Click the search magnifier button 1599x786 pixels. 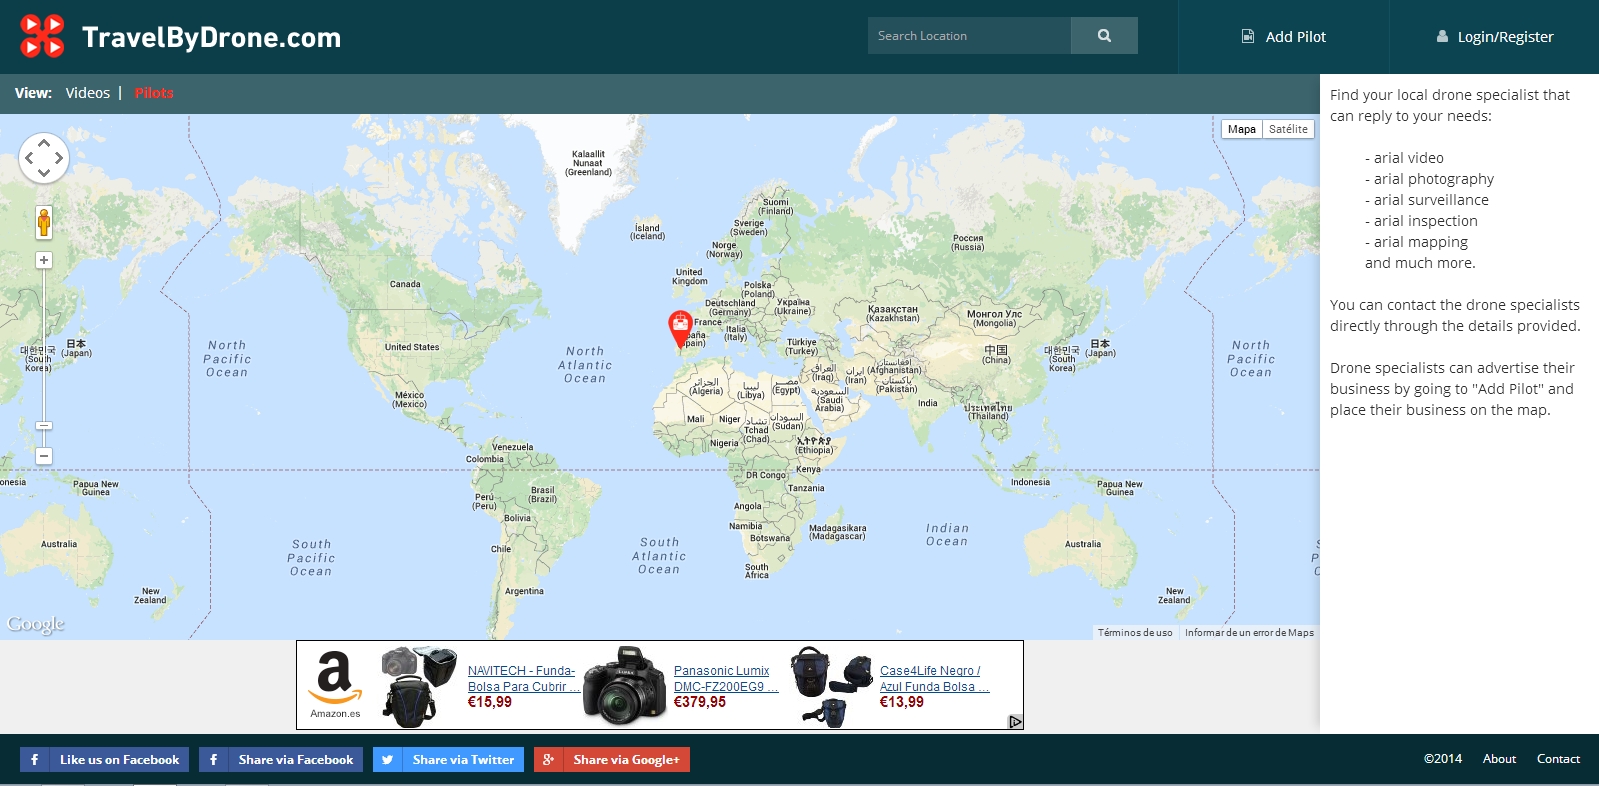coord(1104,36)
